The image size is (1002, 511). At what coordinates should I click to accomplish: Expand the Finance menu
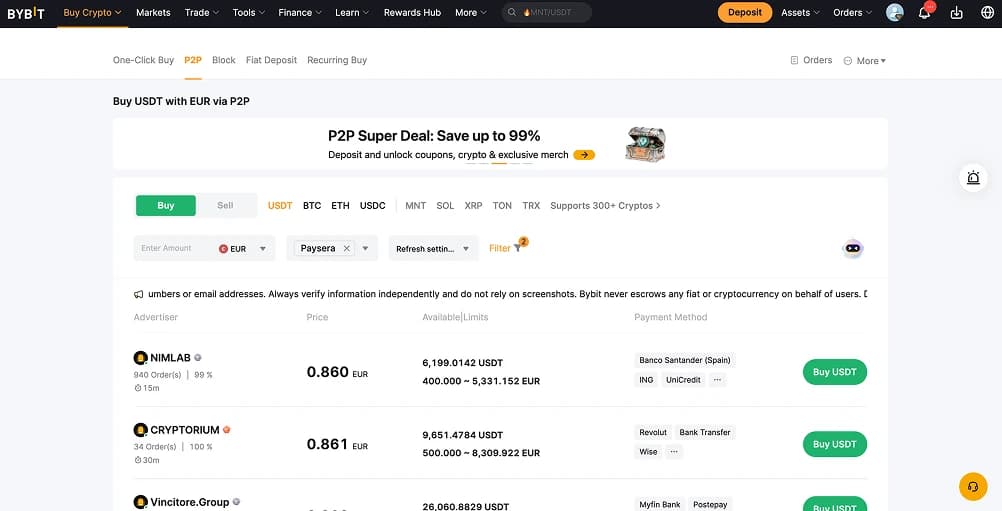[300, 13]
